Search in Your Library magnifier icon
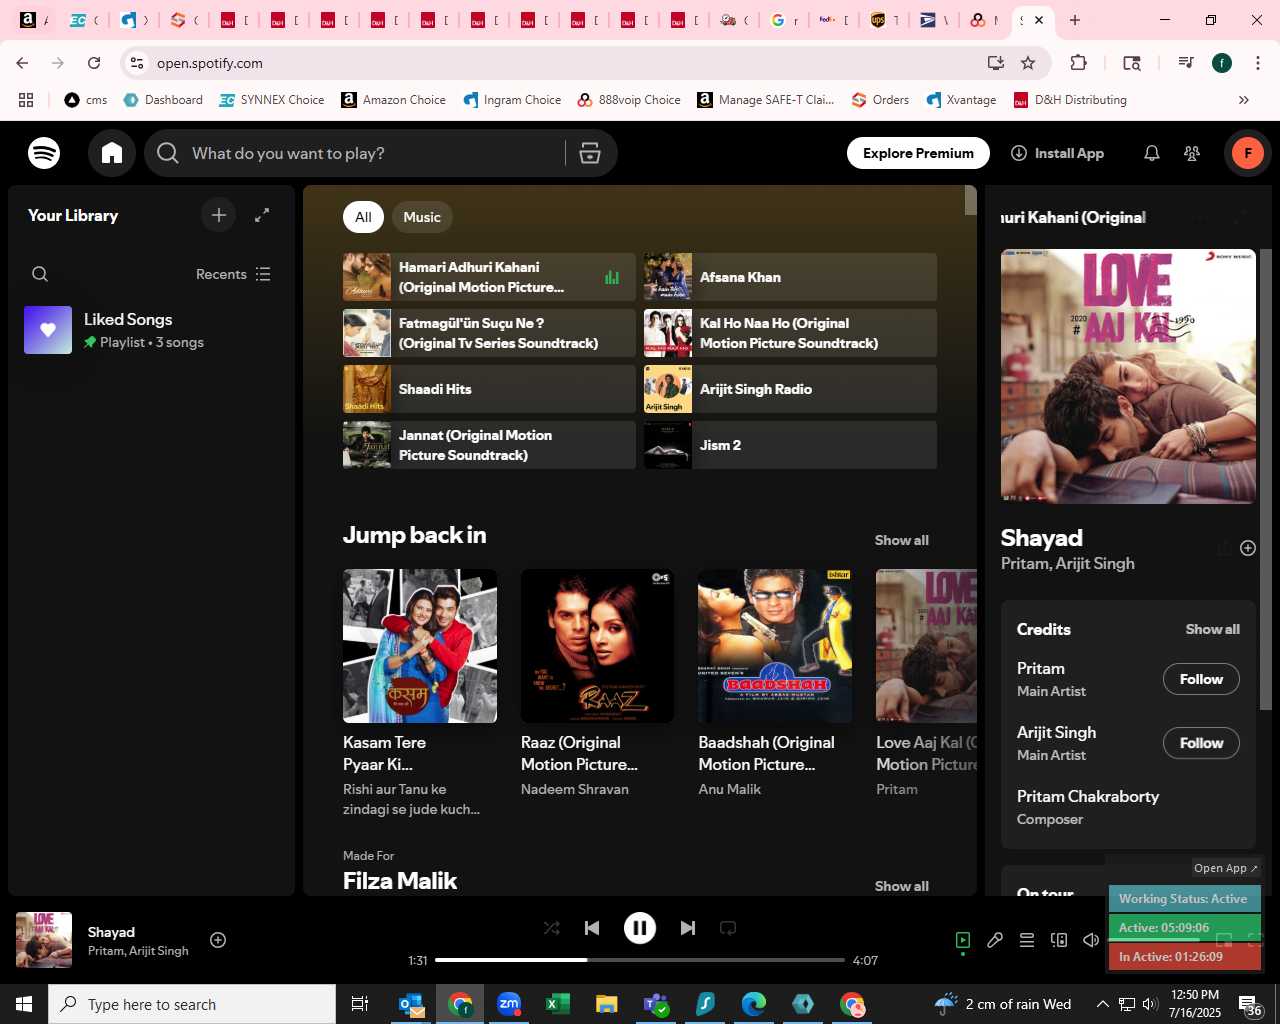Image resolution: width=1280 pixels, height=1024 pixels. [40, 274]
